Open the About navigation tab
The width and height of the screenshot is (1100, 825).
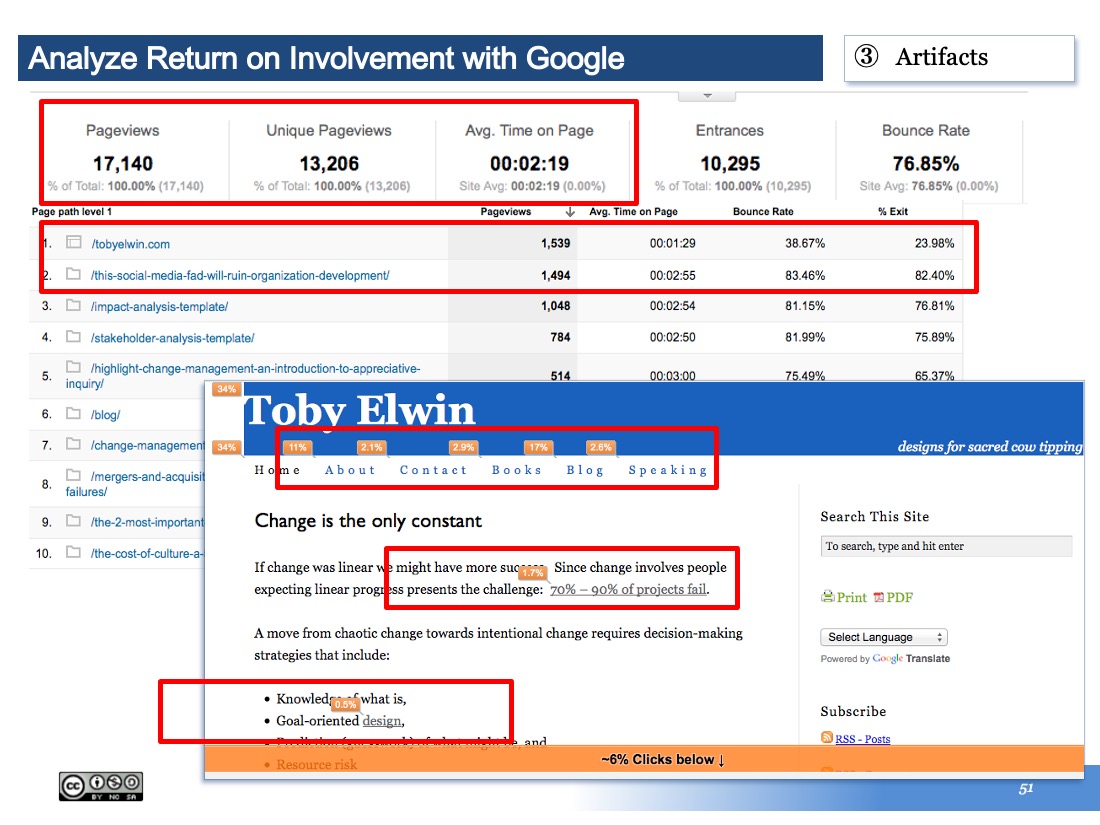[350, 470]
